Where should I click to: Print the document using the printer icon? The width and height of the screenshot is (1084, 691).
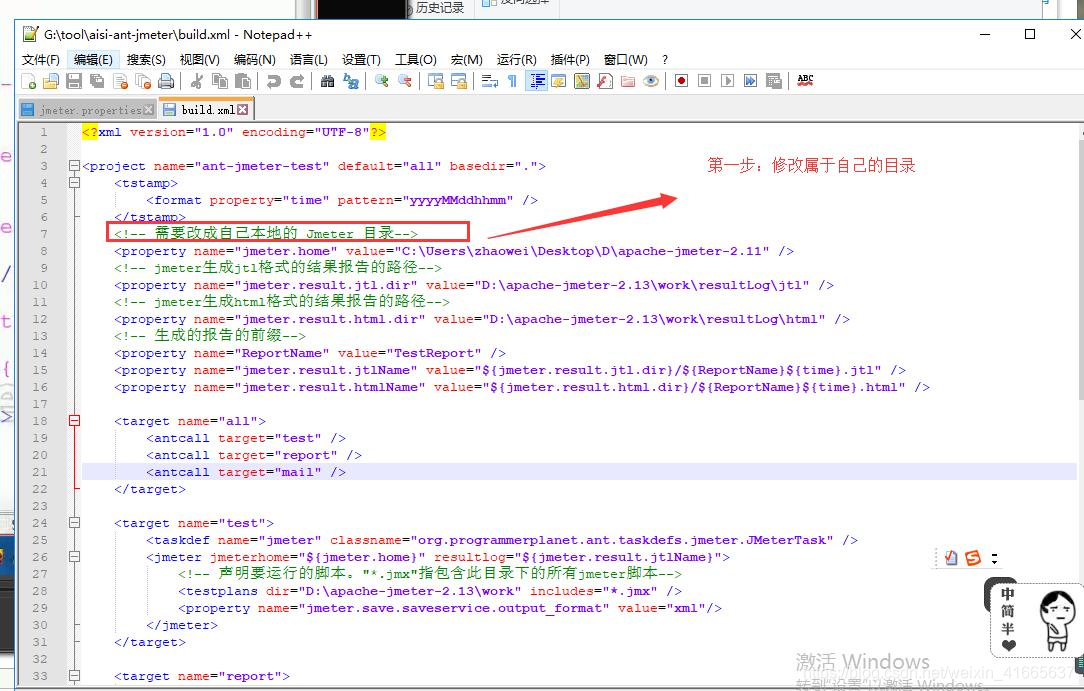pos(166,82)
